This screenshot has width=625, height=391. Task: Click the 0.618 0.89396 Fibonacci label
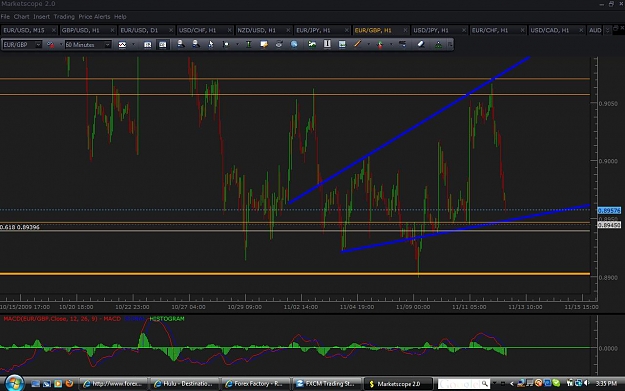pyautogui.click(x=20, y=227)
